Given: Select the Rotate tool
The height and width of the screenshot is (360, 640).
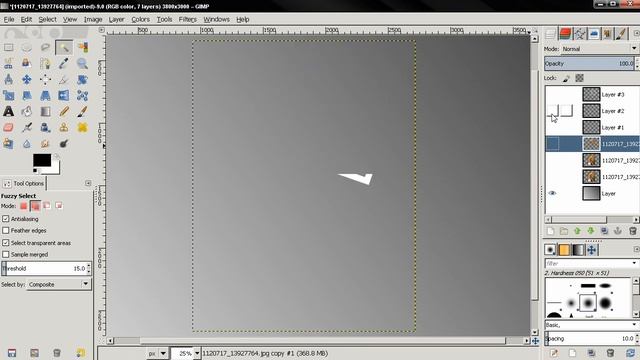Looking at the screenshot, I should tap(82, 80).
